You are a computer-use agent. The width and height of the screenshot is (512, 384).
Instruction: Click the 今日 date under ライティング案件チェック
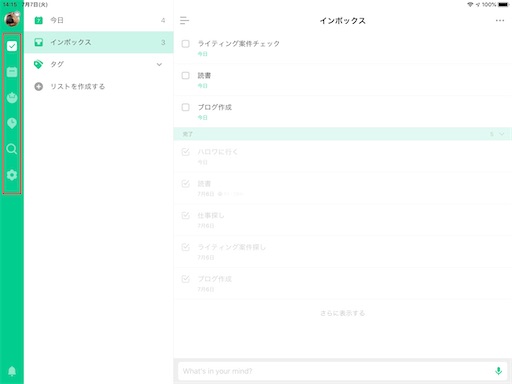203,54
